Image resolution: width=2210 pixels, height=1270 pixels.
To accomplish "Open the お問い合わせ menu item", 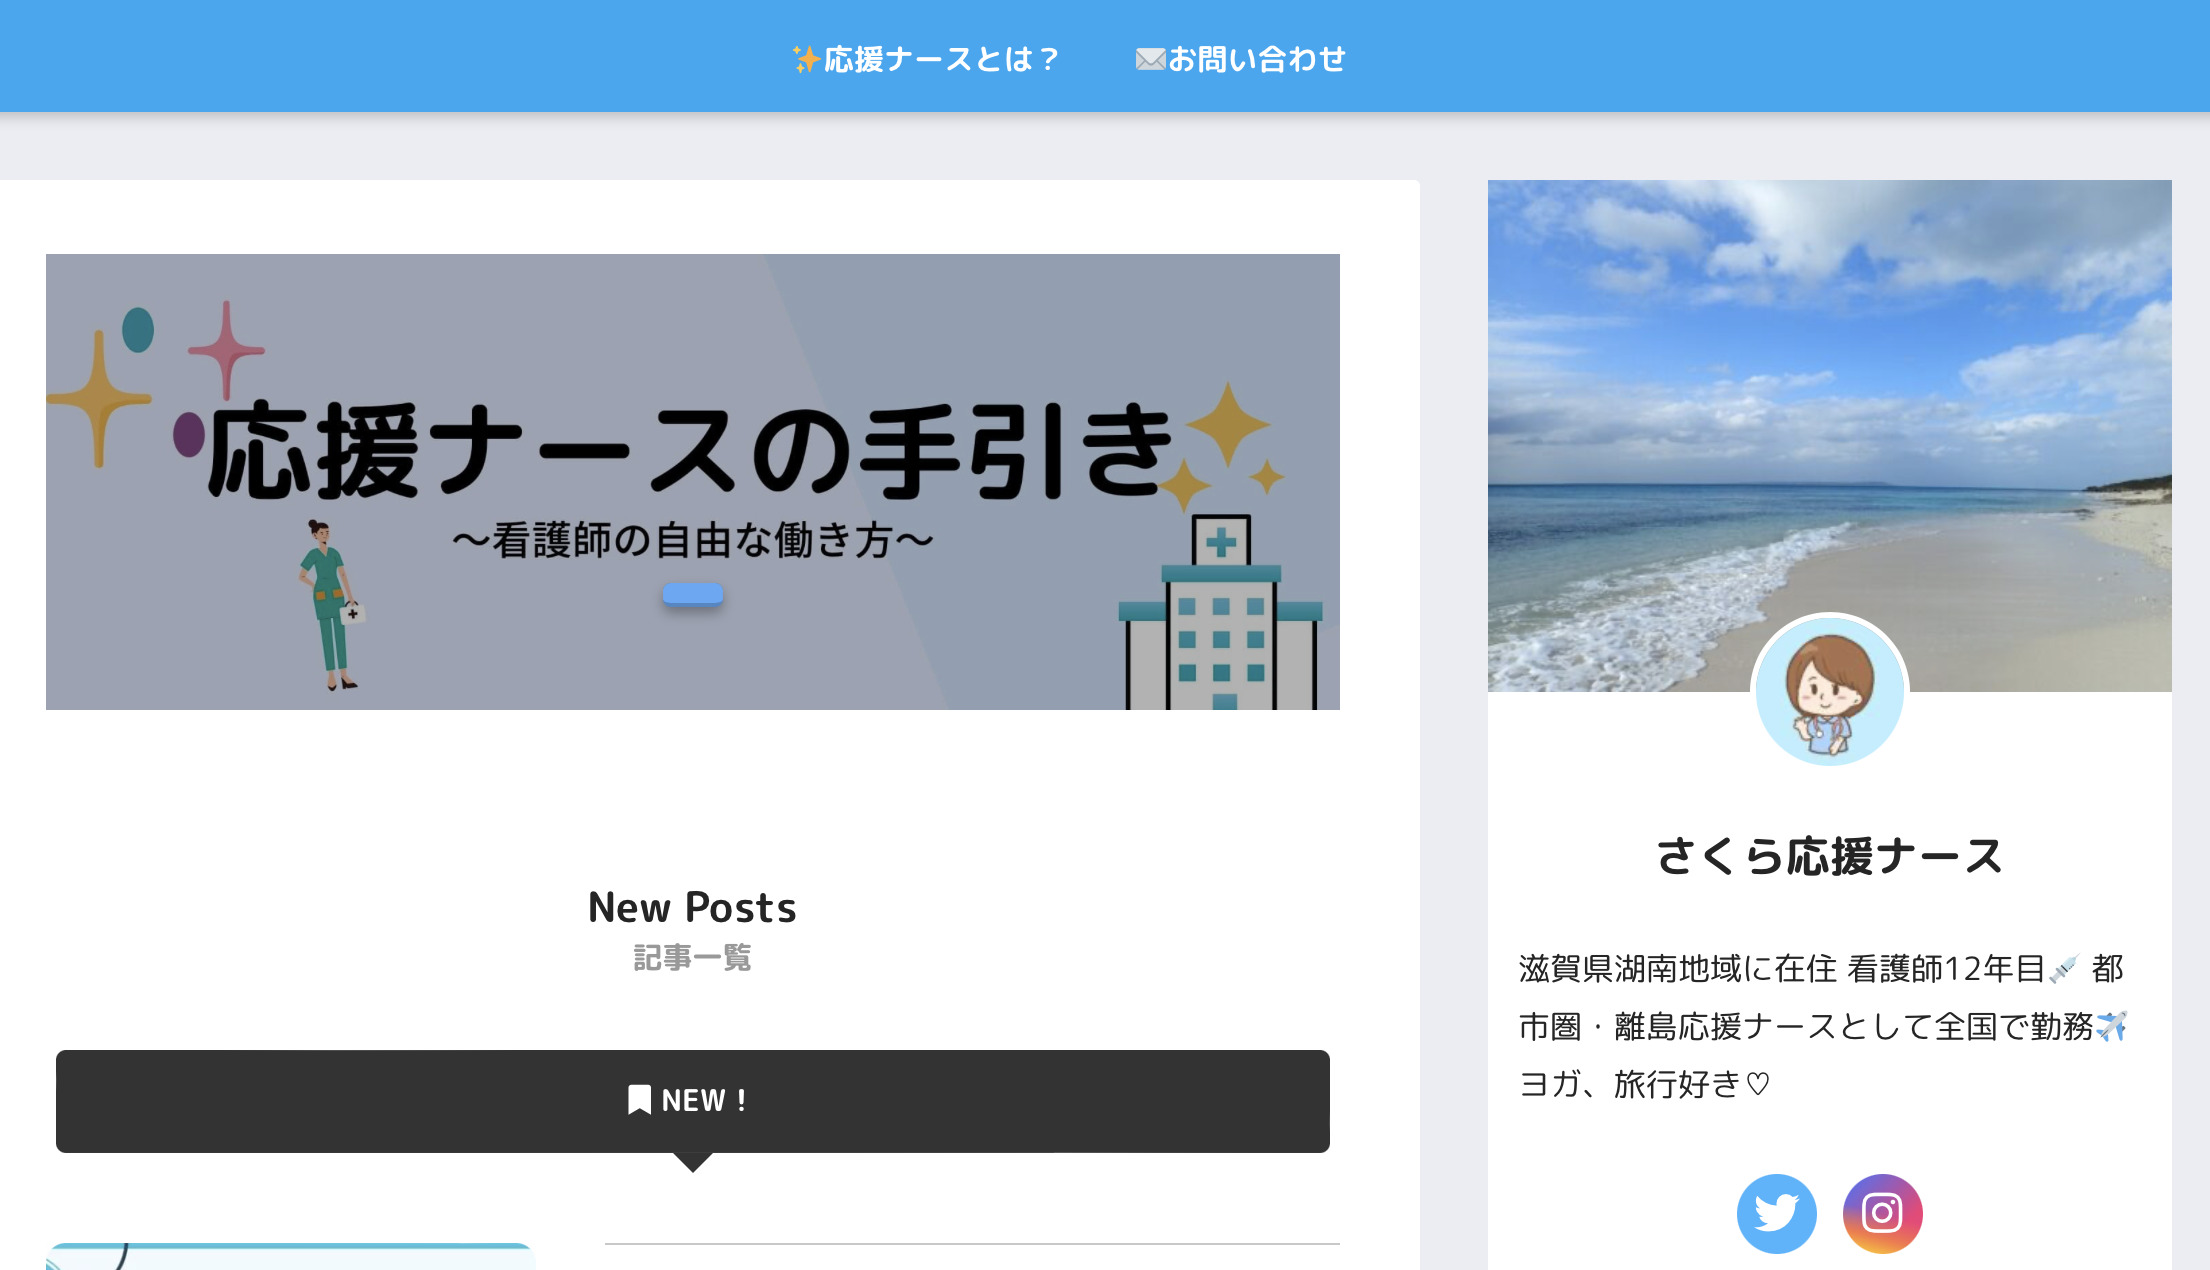I will coord(1240,59).
